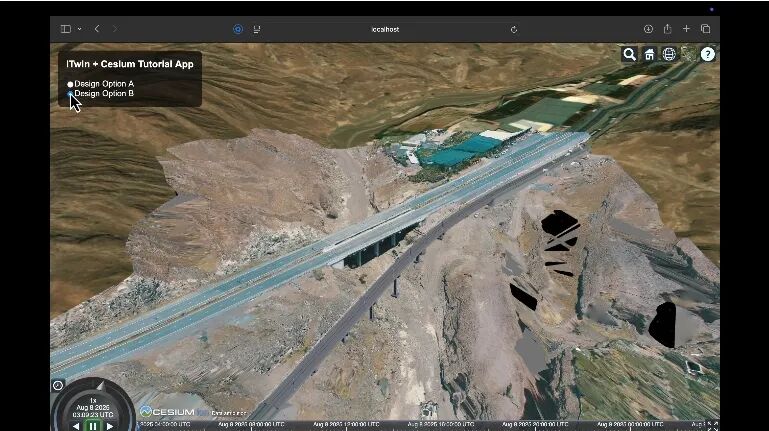This screenshot has height=431, width=769.
Task: Click the iTwin + Cesium Tutorial App title
Action: [x=130, y=64]
